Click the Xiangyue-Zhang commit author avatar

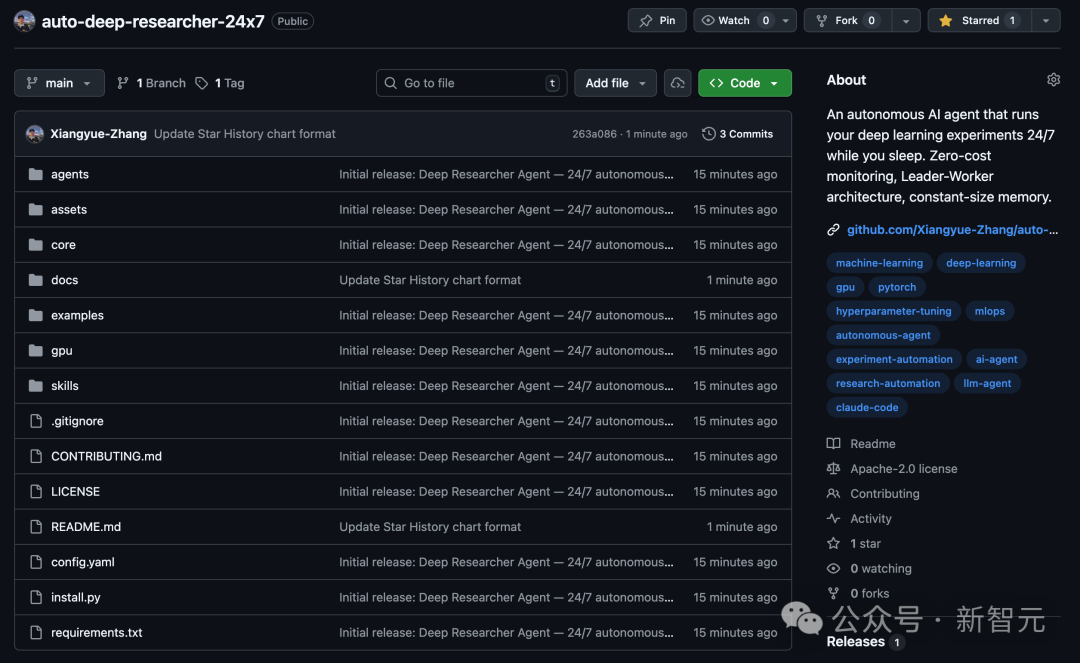35,134
